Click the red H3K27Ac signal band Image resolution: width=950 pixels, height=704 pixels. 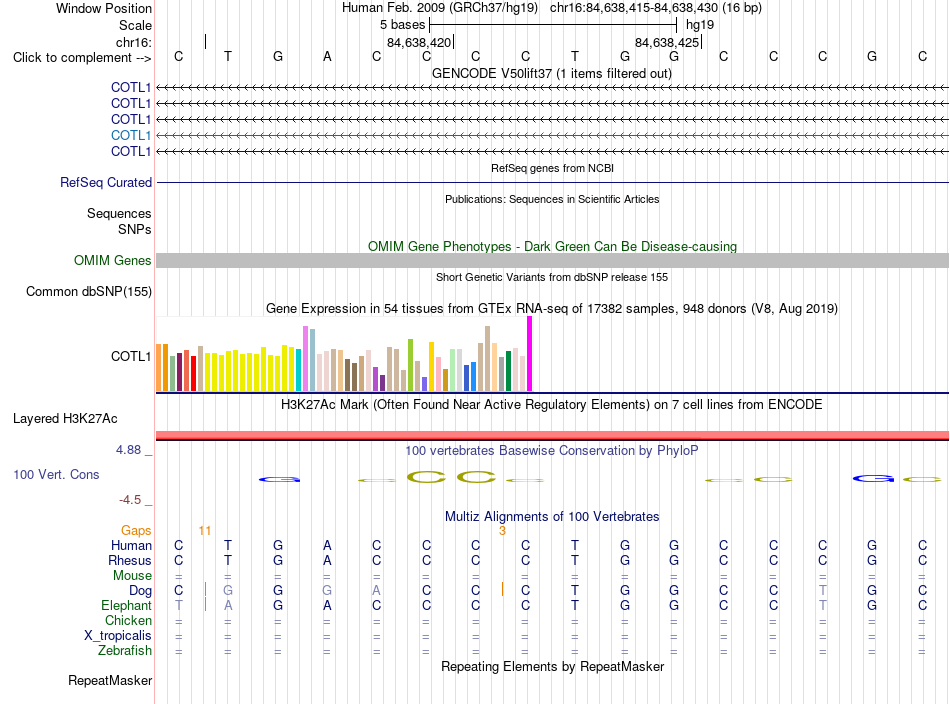coord(553,435)
